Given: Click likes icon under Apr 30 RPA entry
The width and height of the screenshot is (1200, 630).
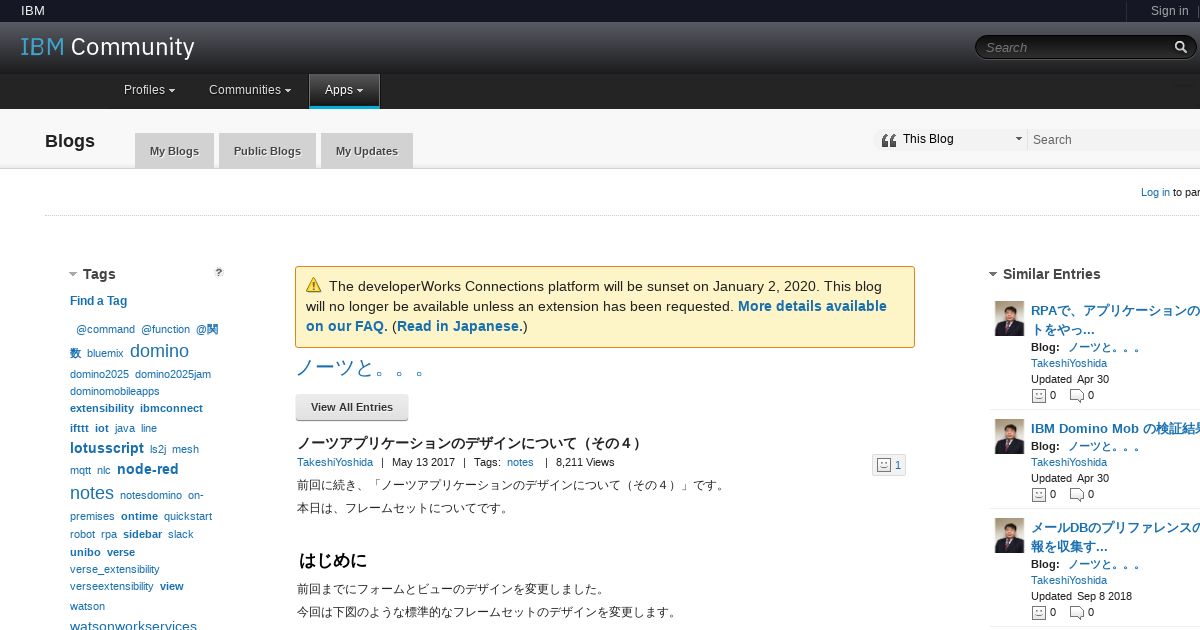Looking at the screenshot, I should tap(1039, 396).
